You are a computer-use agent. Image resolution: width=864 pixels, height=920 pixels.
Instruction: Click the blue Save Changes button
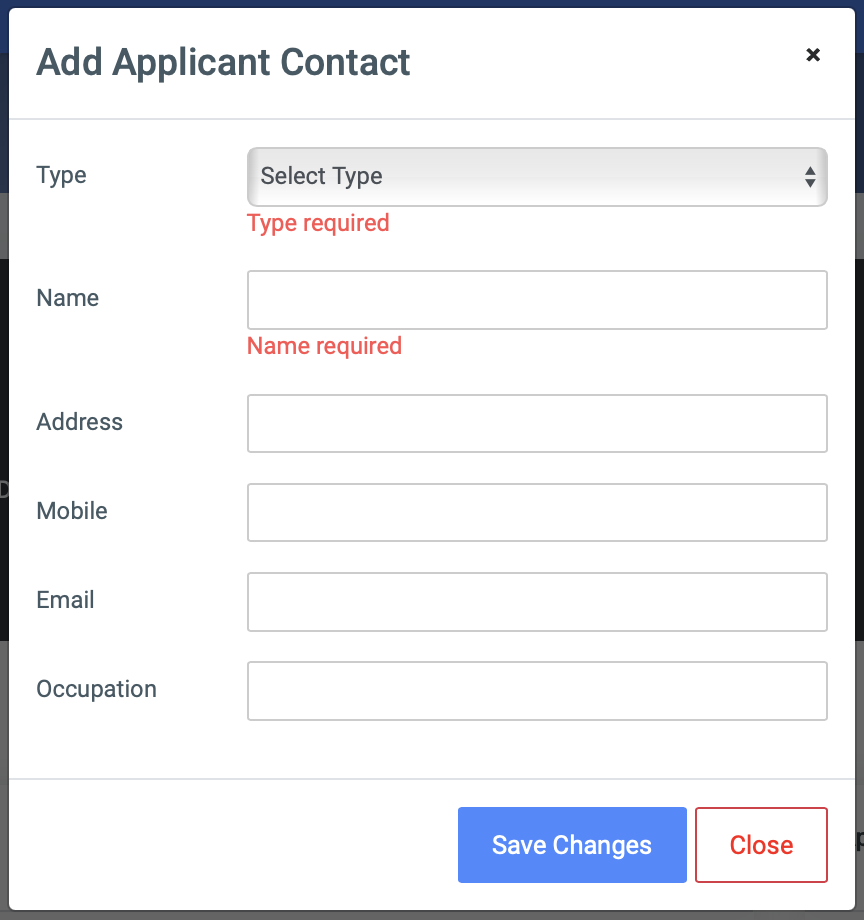pyautogui.click(x=572, y=845)
